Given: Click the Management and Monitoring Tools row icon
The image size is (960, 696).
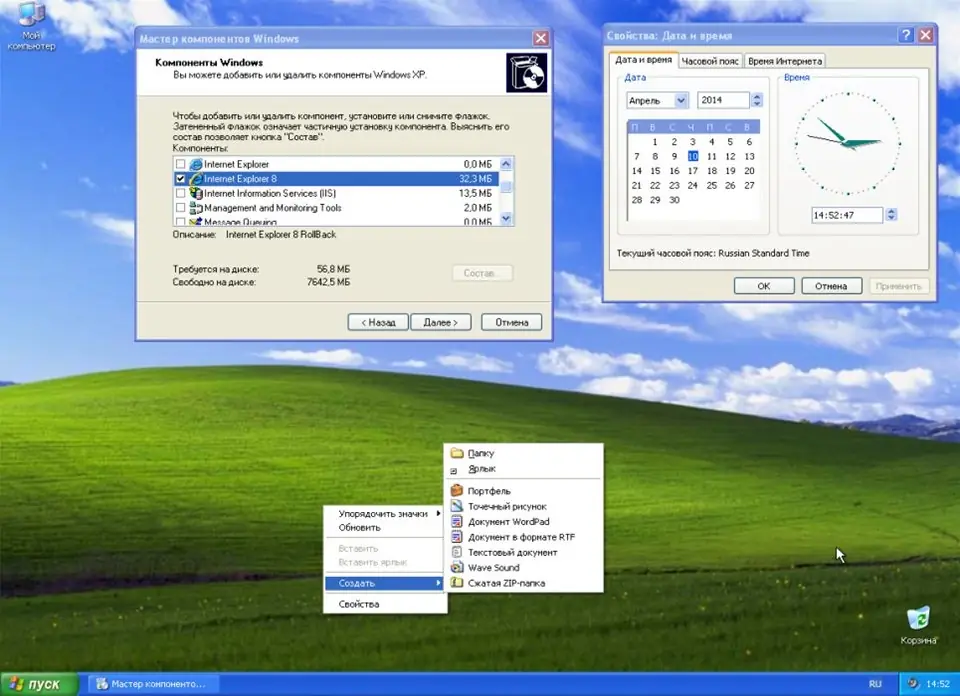Looking at the screenshot, I should tap(196, 208).
